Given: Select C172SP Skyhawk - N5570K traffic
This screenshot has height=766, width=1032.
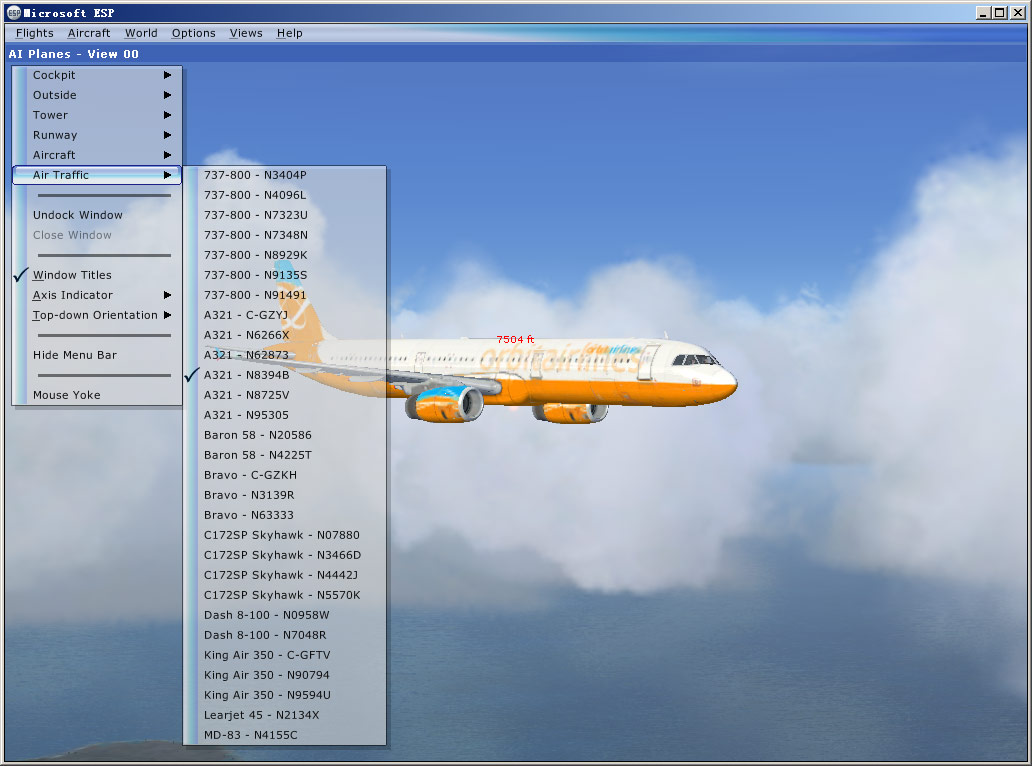Looking at the screenshot, I should coord(284,595).
